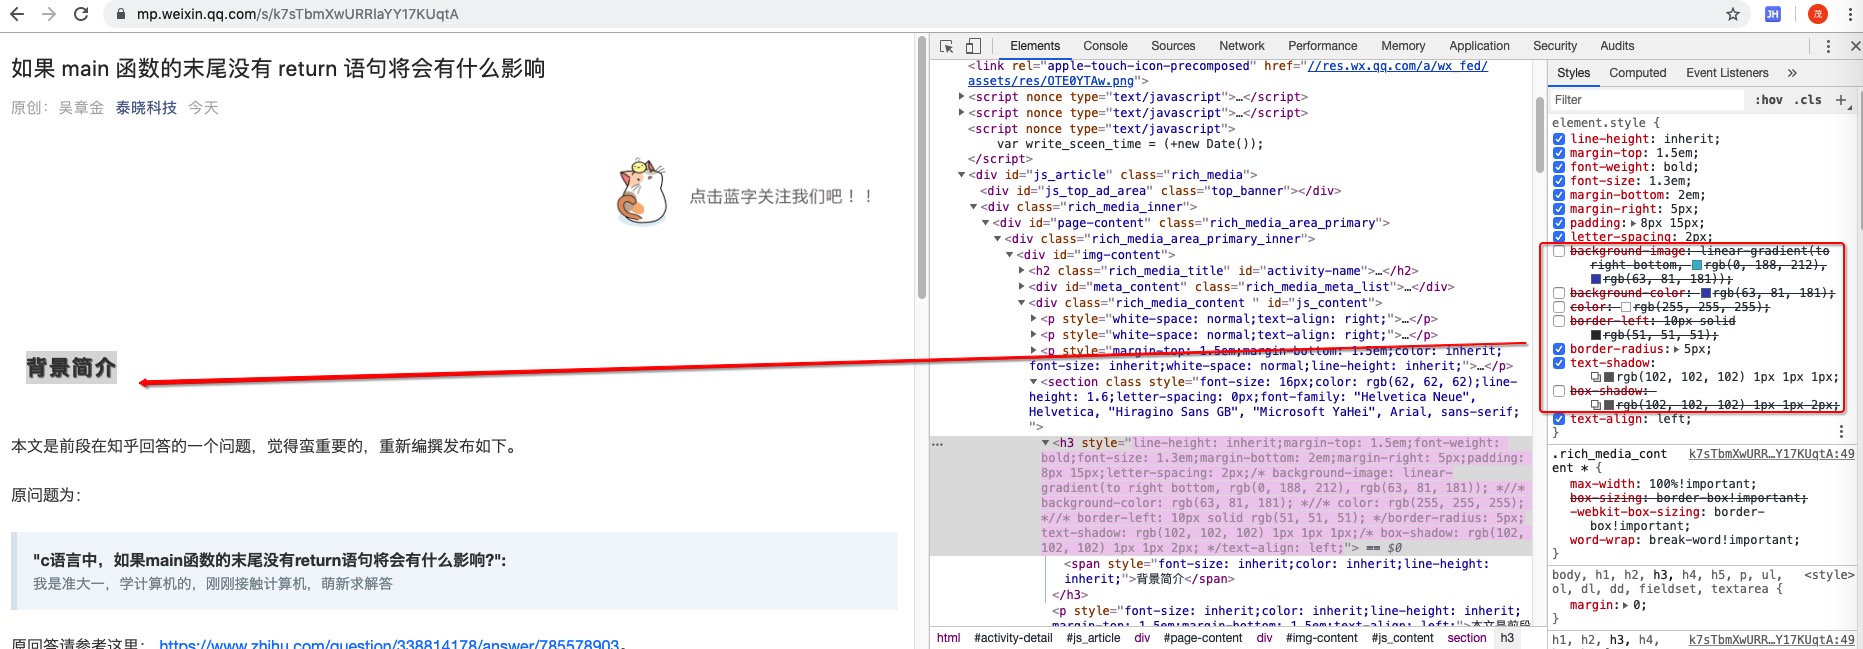Viewport: 1863px width, 649px height.
Task: Open the Event Listeners tab
Action: coord(1727,73)
